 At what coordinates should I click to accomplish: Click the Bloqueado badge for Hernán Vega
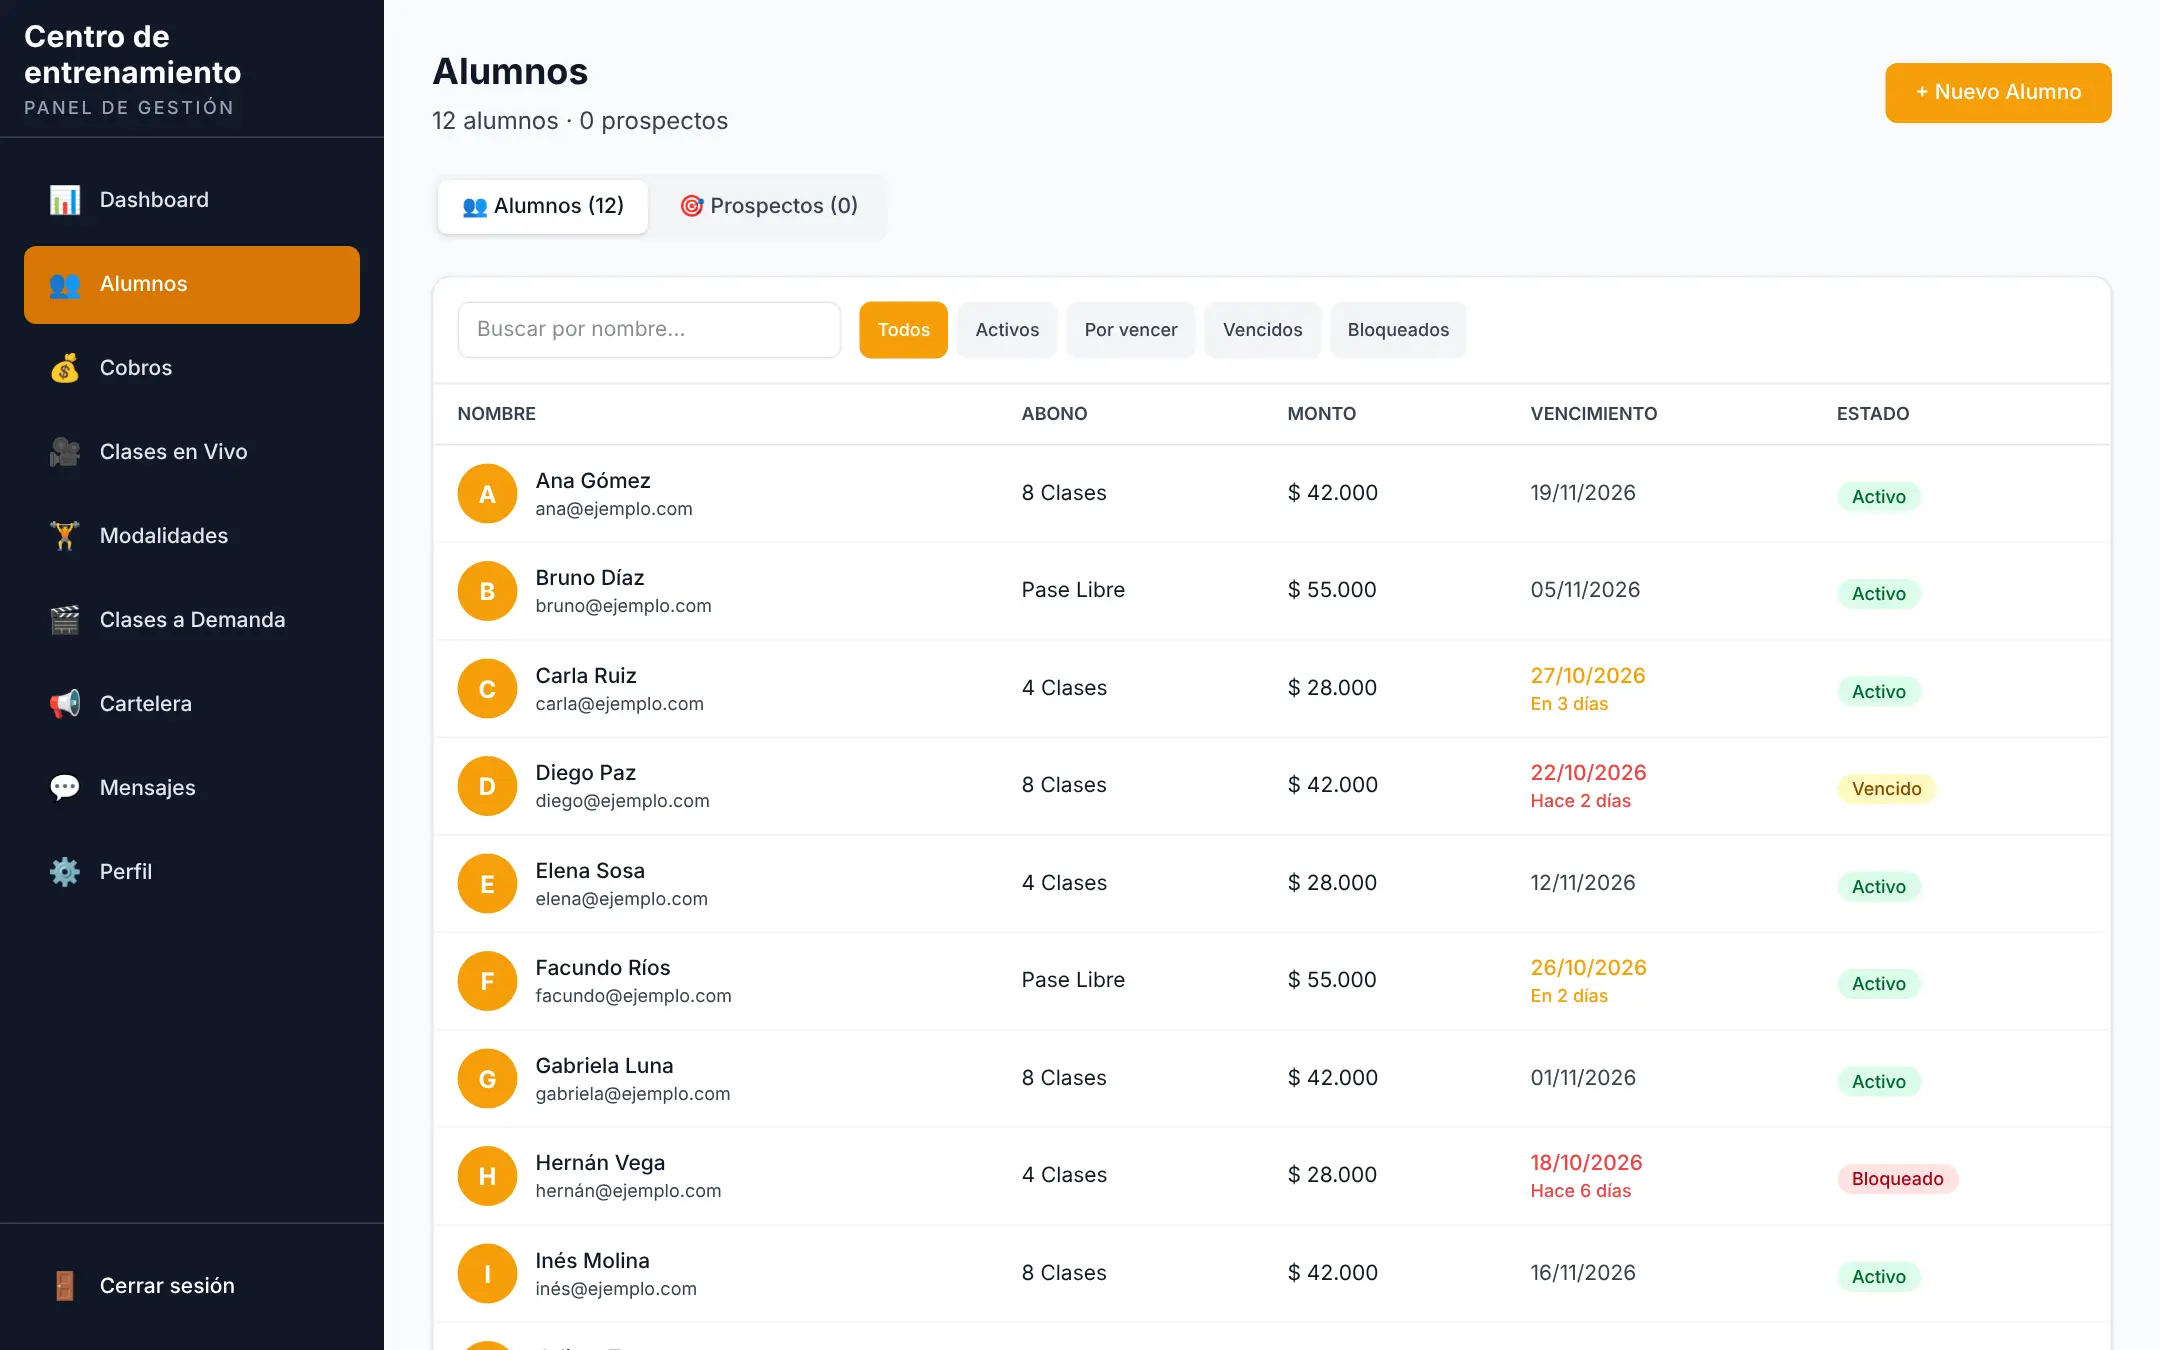tap(1897, 1179)
